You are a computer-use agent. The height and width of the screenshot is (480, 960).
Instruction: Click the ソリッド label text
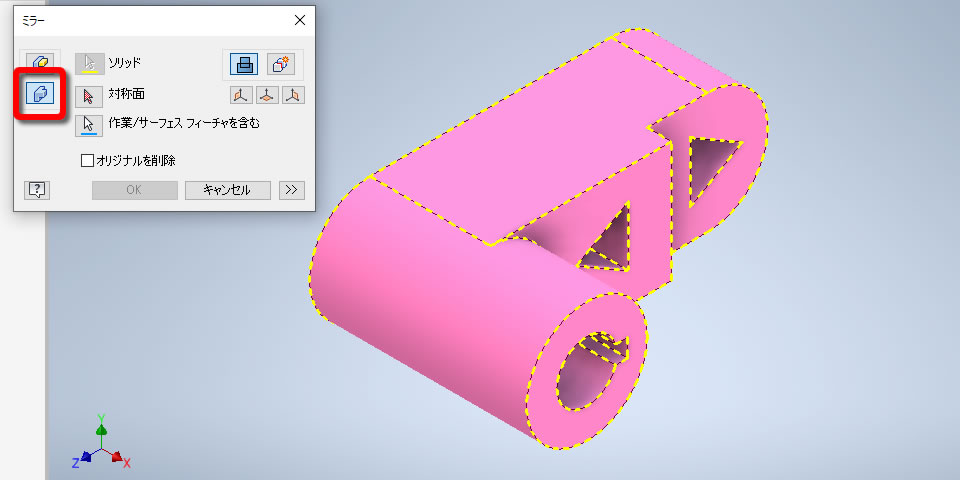click(125, 62)
